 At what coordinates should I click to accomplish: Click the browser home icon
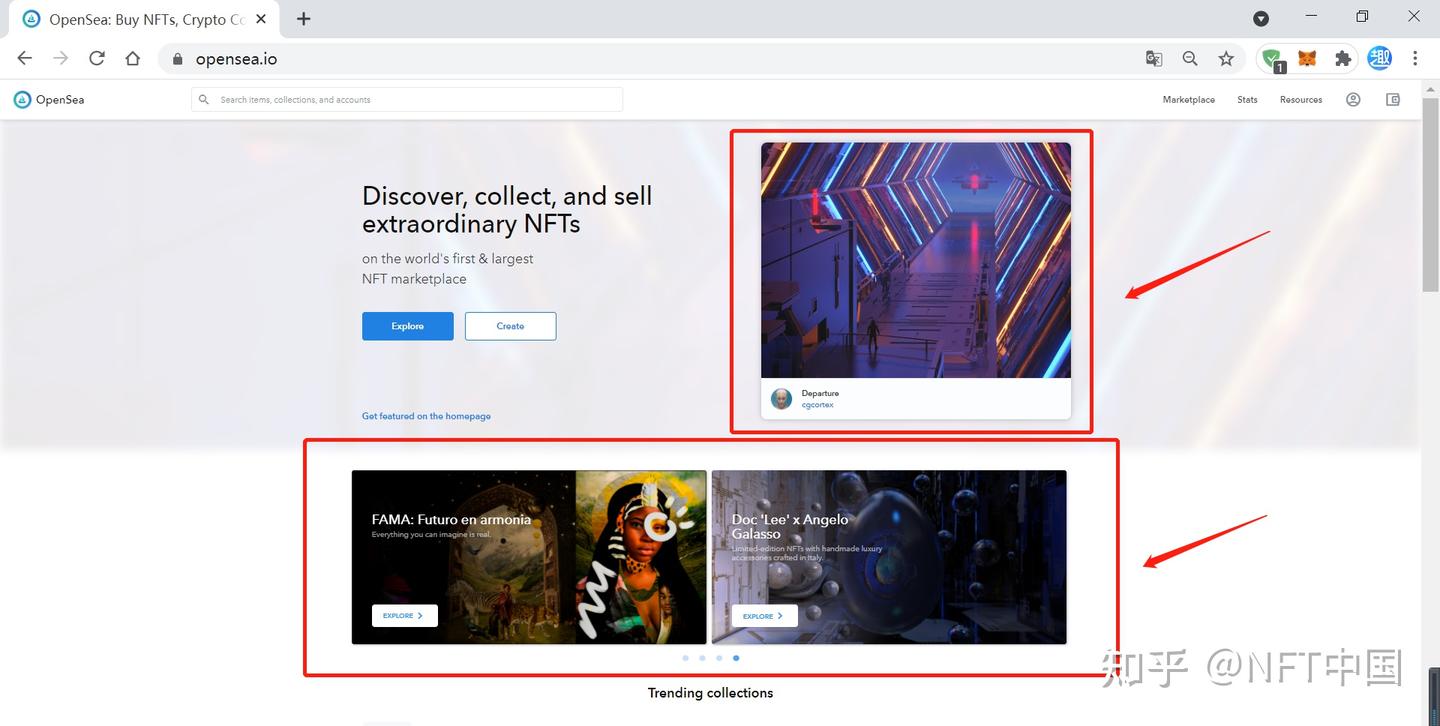pyautogui.click(x=133, y=59)
